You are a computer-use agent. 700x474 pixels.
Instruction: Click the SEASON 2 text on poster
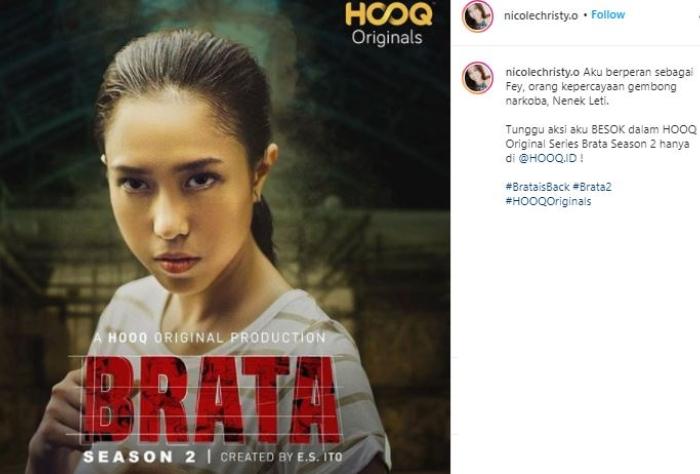point(140,457)
